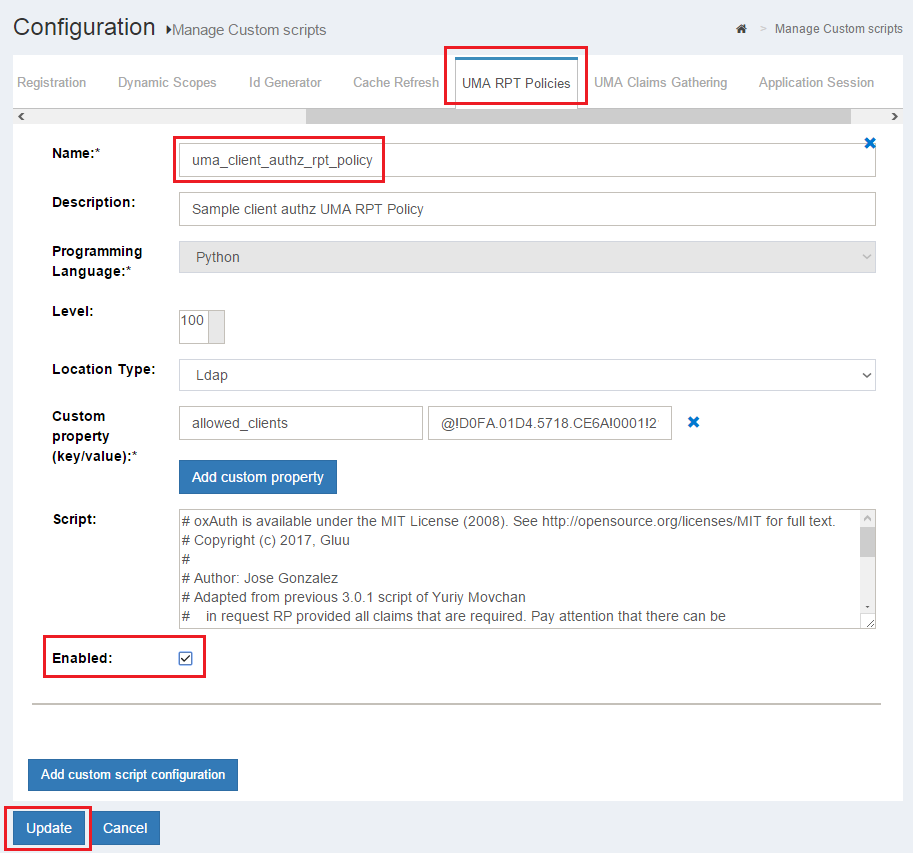Expand the Location Type dropdown
Screen dimensions: 913x853
coord(527,375)
